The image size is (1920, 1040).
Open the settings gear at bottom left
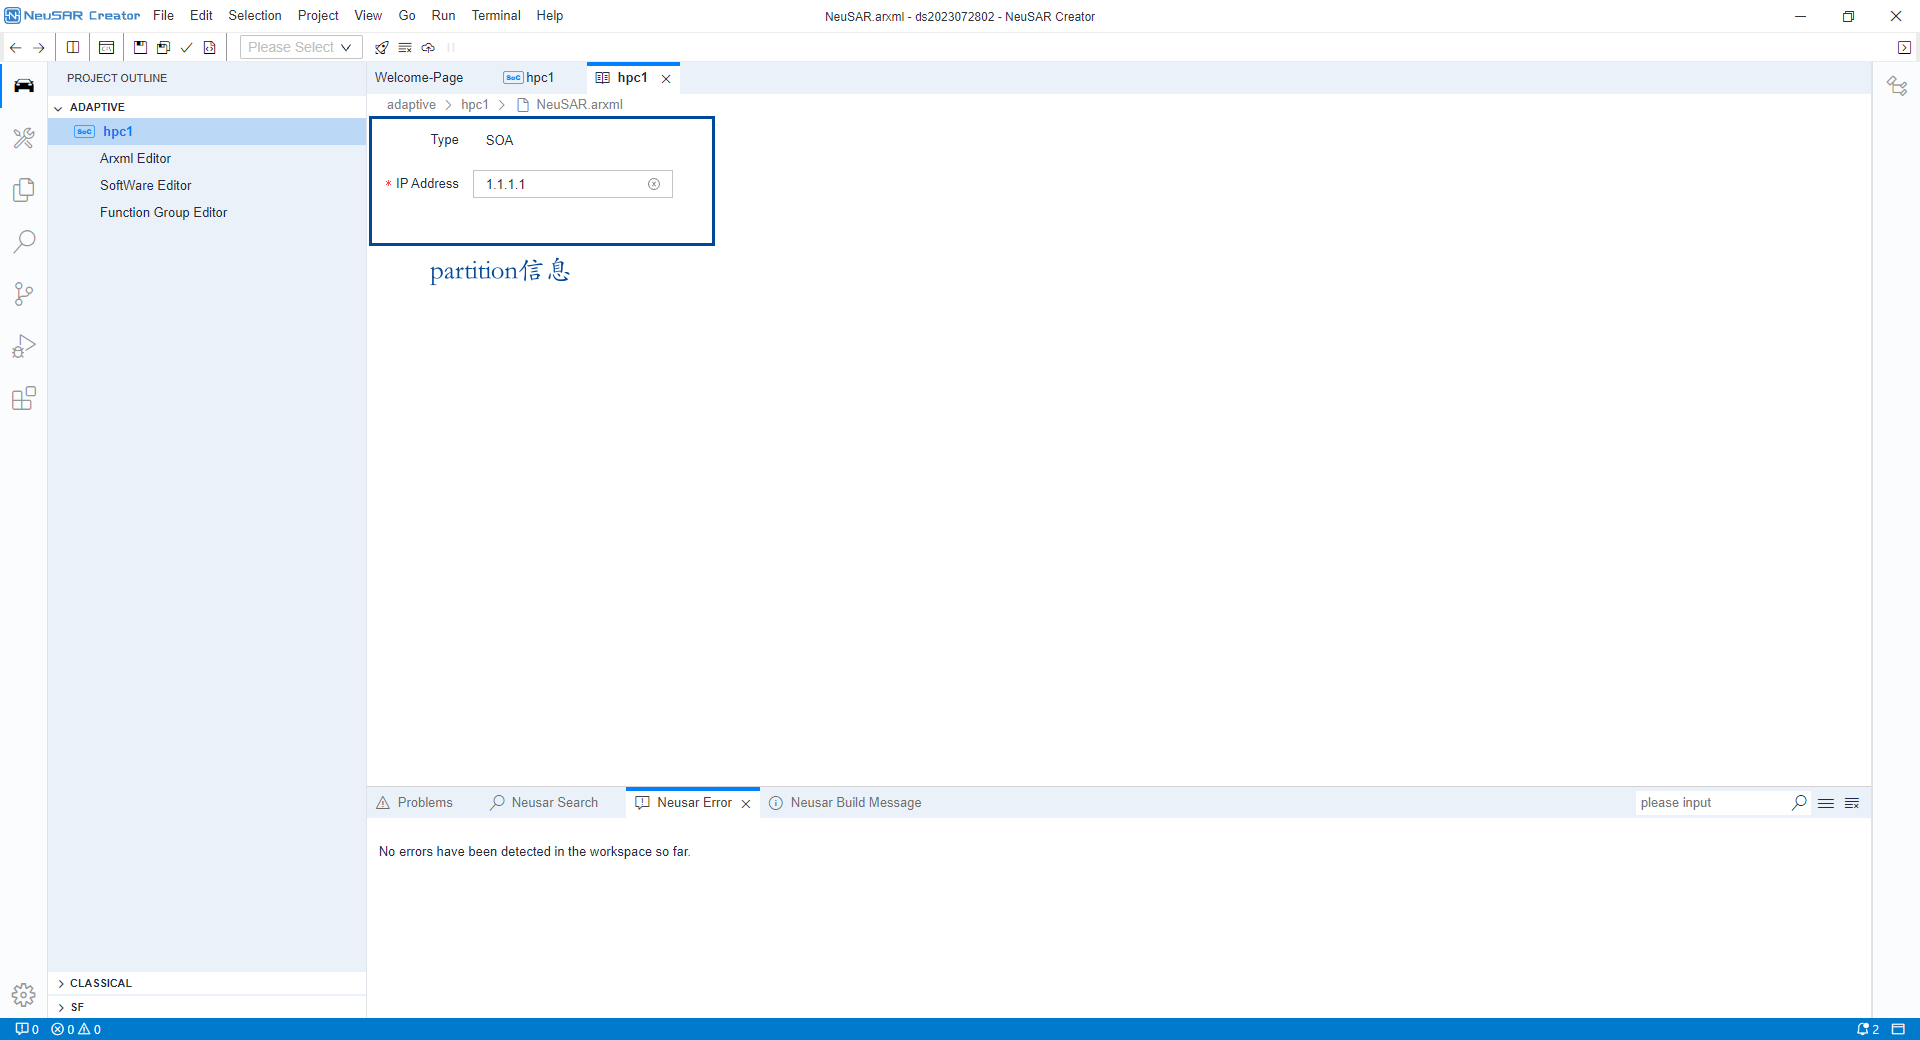click(x=23, y=995)
